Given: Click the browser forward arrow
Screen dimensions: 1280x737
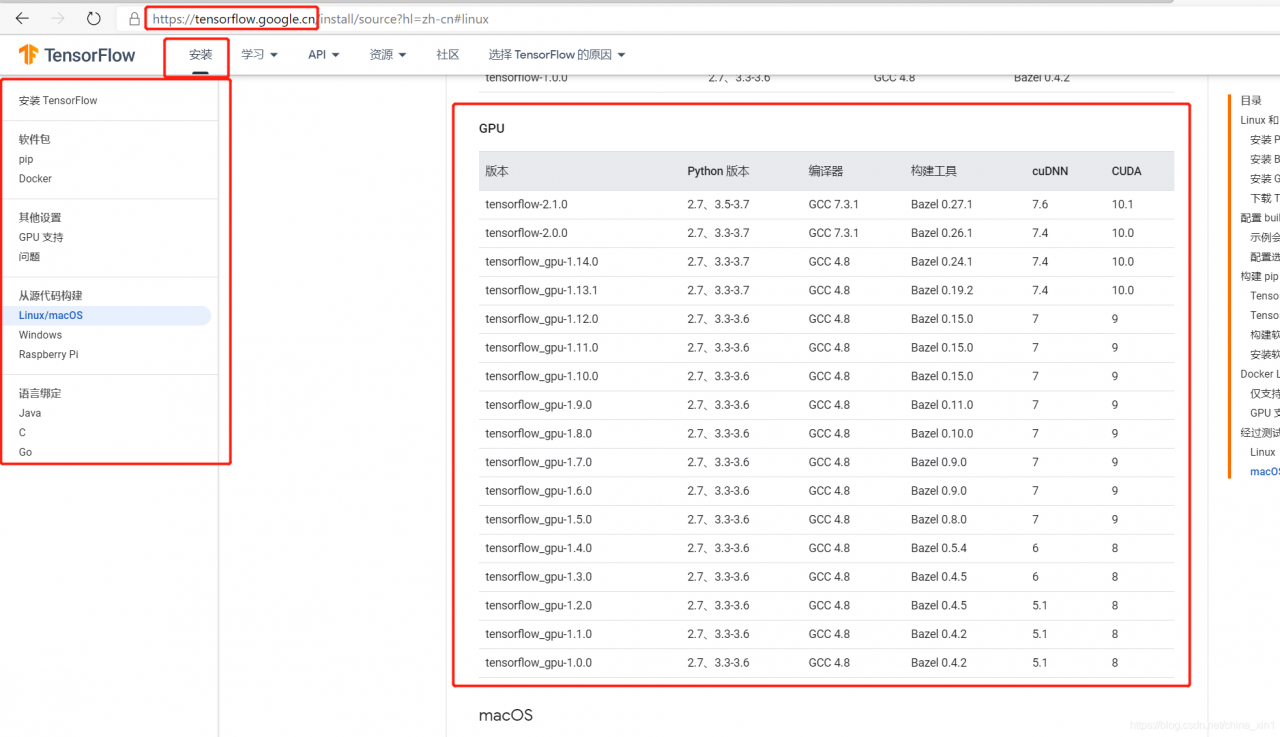Looking at the screenshot, I should 58,18.
